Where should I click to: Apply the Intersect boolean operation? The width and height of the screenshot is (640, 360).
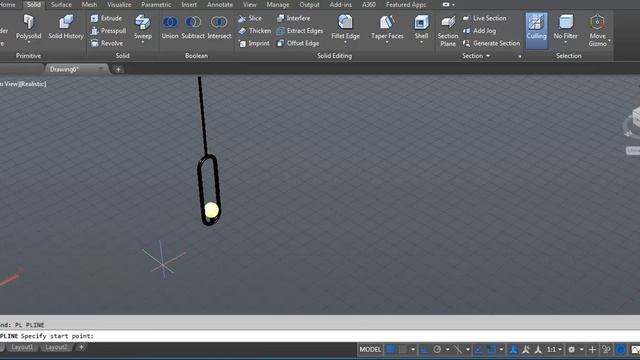219,28
